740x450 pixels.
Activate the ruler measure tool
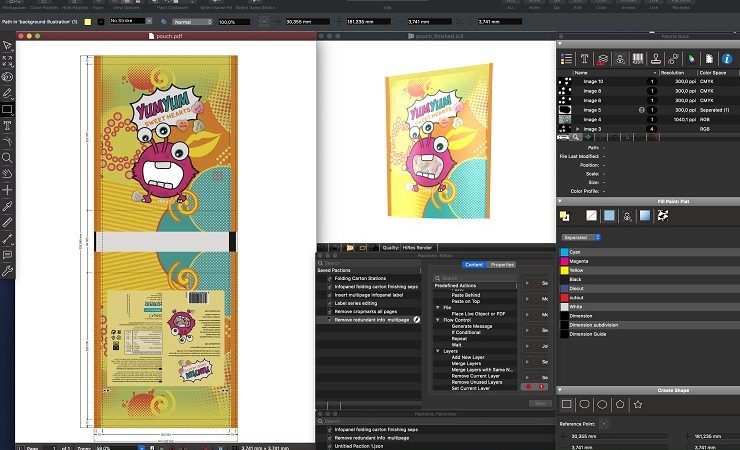click(7, 222)
